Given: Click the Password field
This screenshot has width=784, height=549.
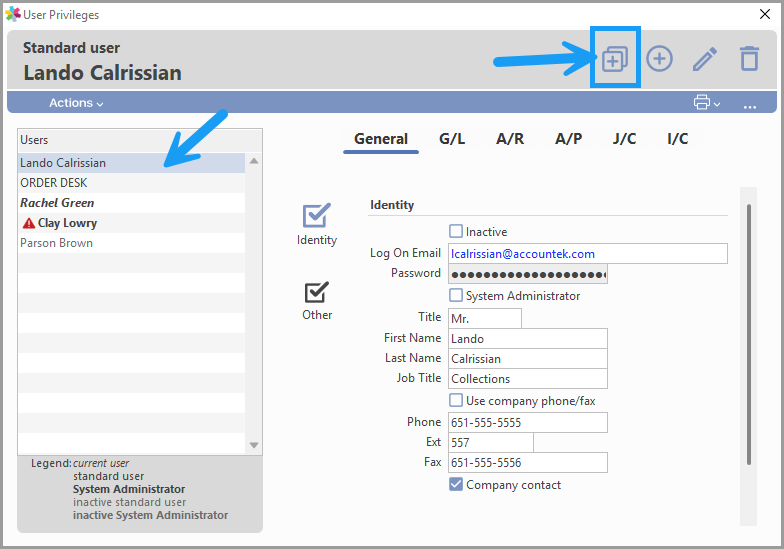Looking at the screenshot, I should [528, 274].
